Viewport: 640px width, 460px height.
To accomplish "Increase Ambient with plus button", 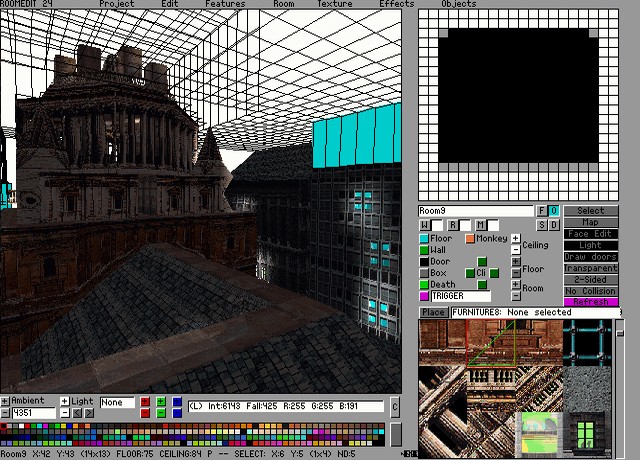I will pos(5,401).
